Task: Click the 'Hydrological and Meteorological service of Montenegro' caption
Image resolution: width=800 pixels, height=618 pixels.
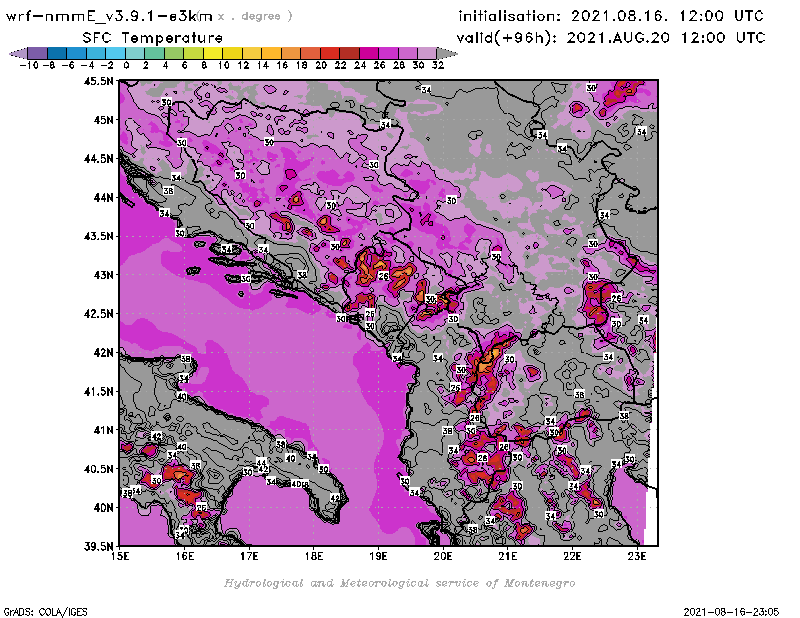Action: pyautogui.click(x=399, y=583)
